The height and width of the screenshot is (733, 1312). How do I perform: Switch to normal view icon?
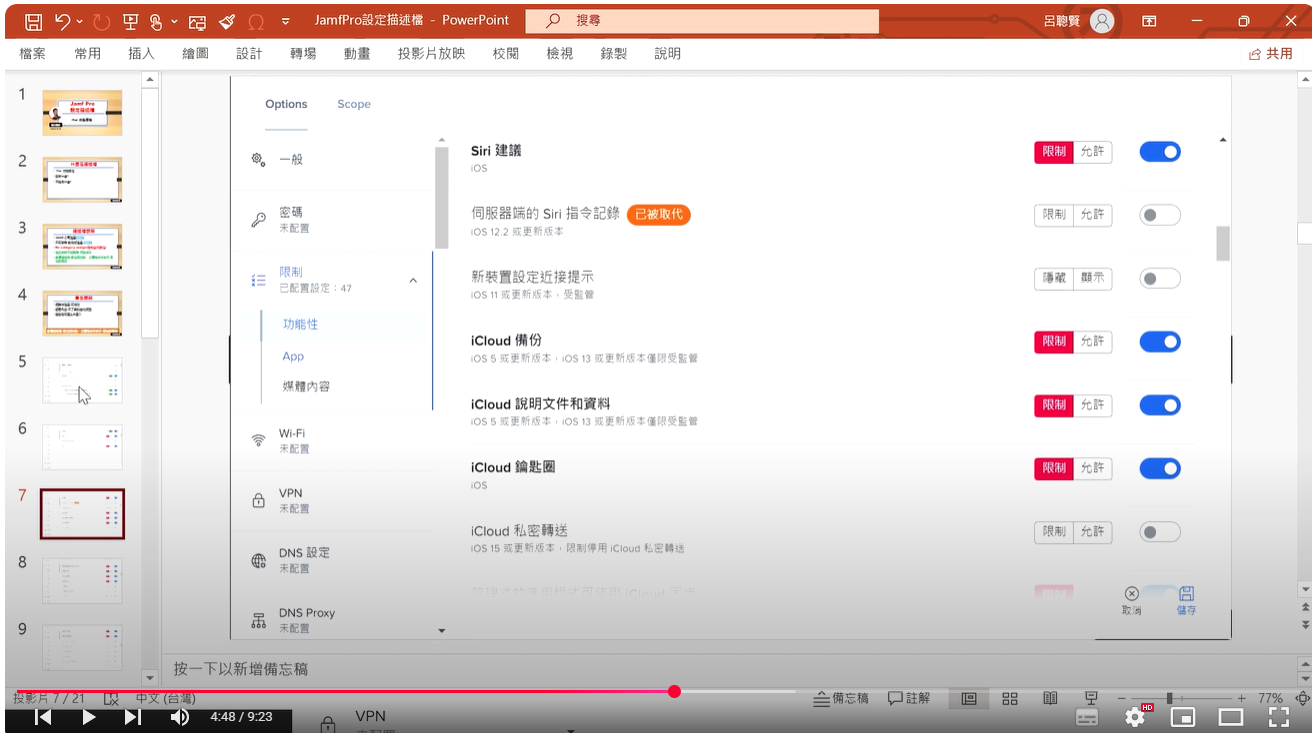(x=969, y=698)
